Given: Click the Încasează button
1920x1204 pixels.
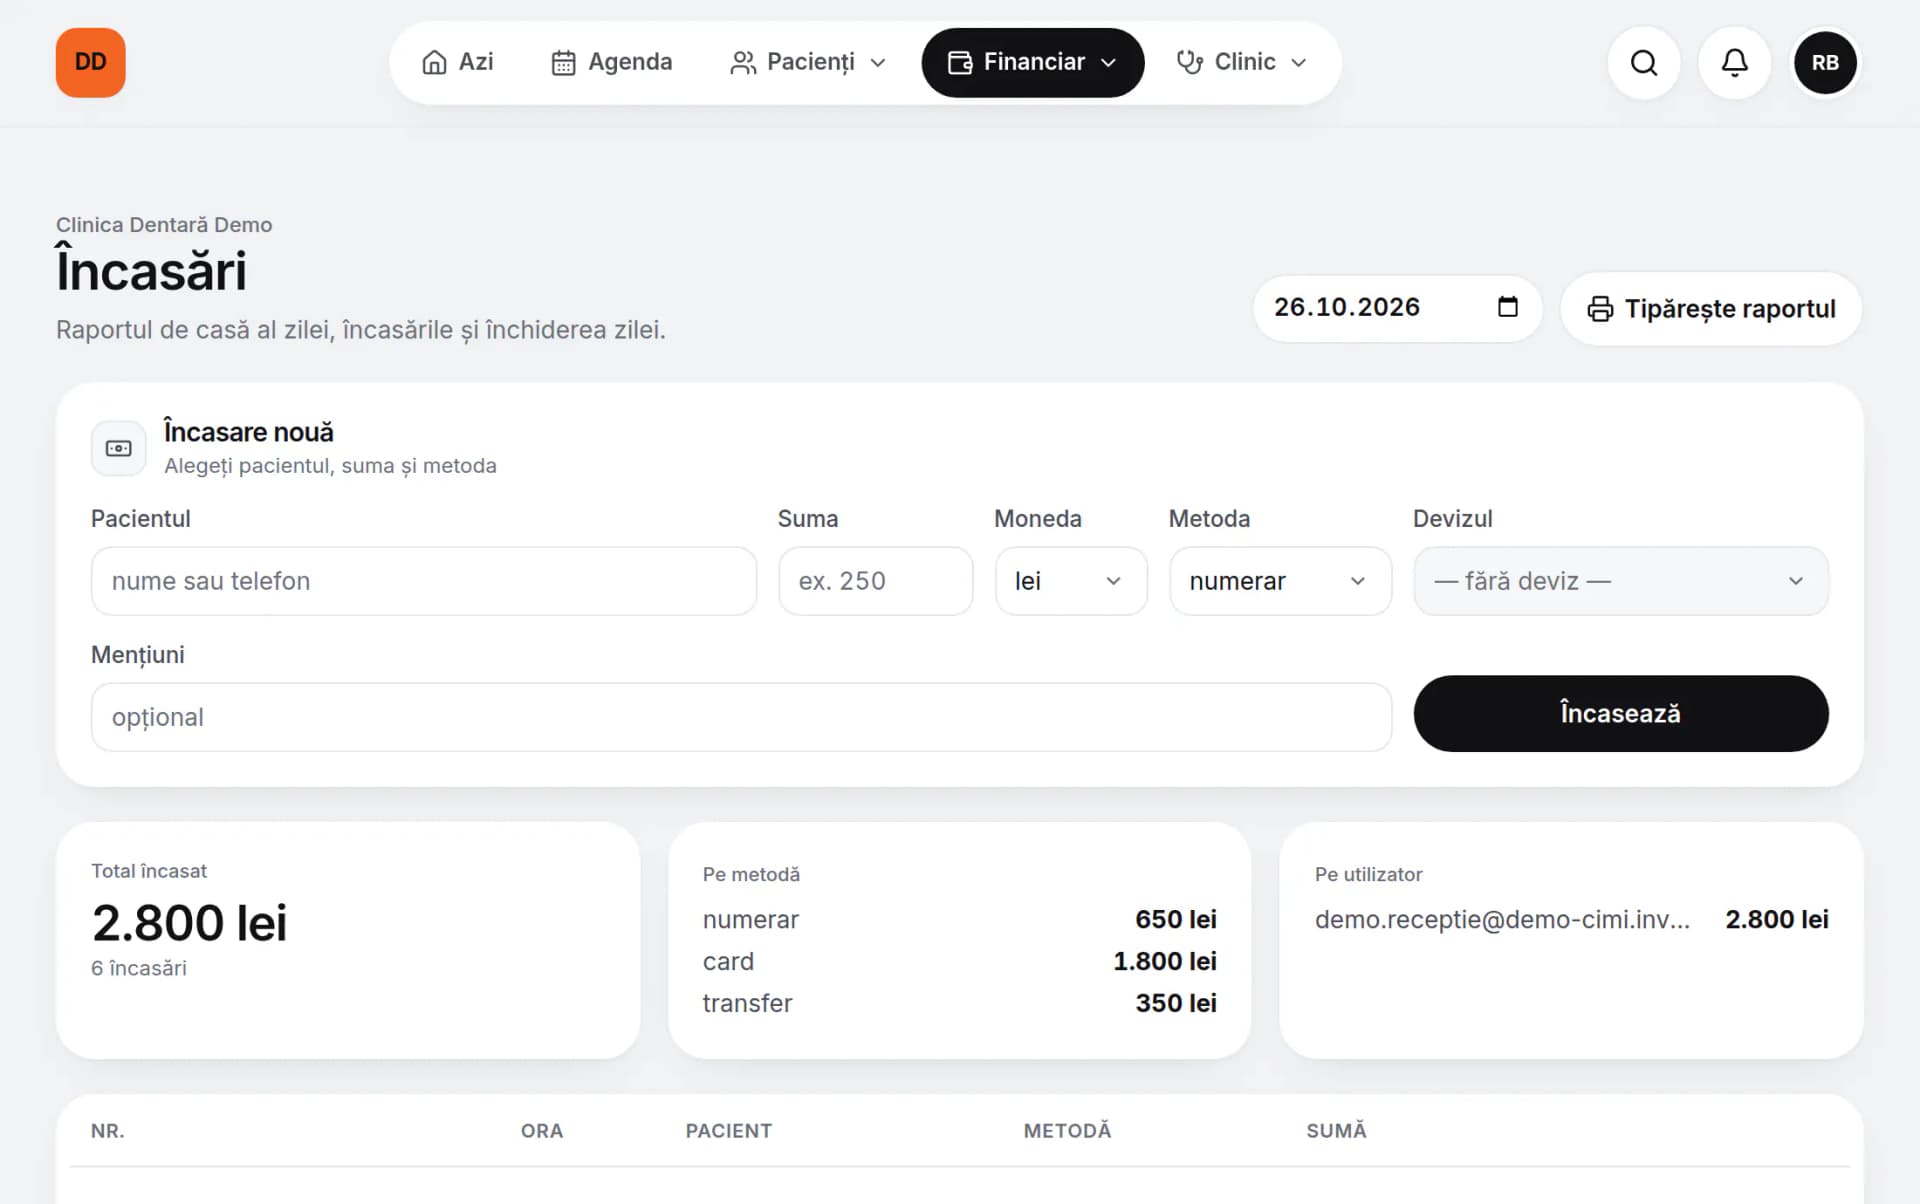Looking at the screenshot, I should [1620, 713].
